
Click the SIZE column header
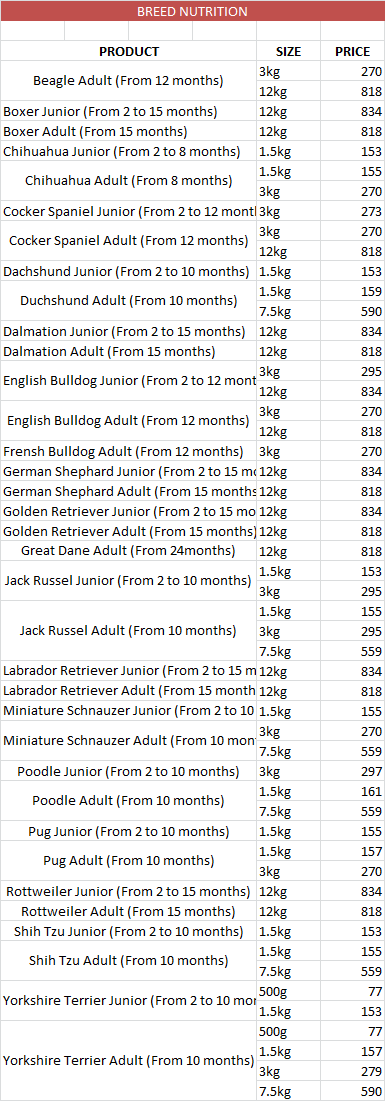pyautogui.click(x=289, y=51)
